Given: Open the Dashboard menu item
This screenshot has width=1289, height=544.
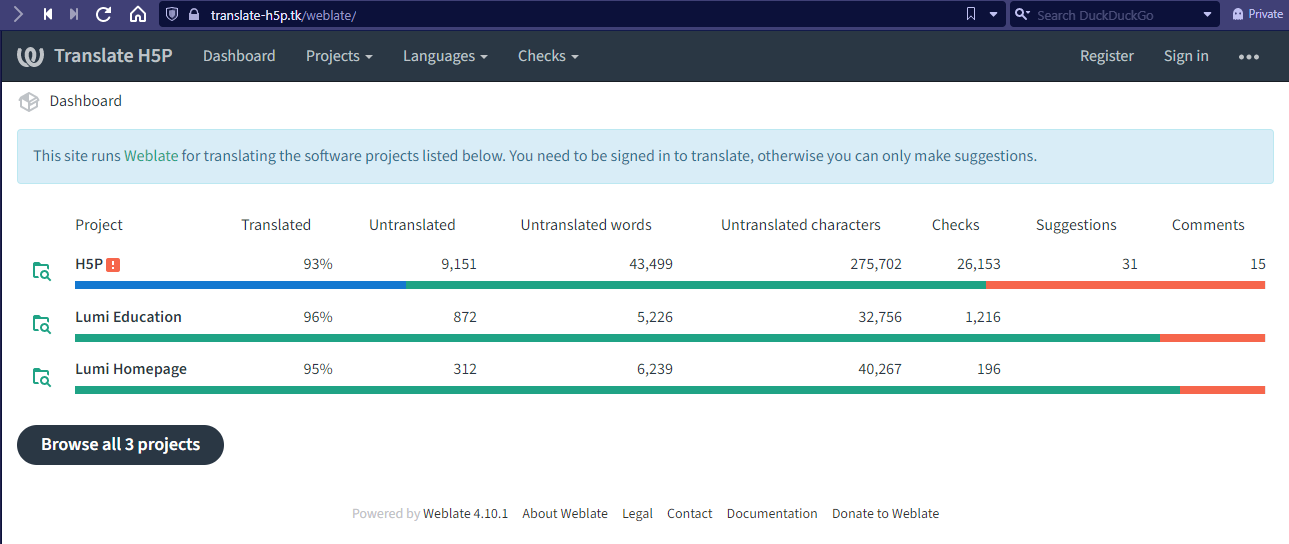Looking at the screenshot, I should [239, 56].
